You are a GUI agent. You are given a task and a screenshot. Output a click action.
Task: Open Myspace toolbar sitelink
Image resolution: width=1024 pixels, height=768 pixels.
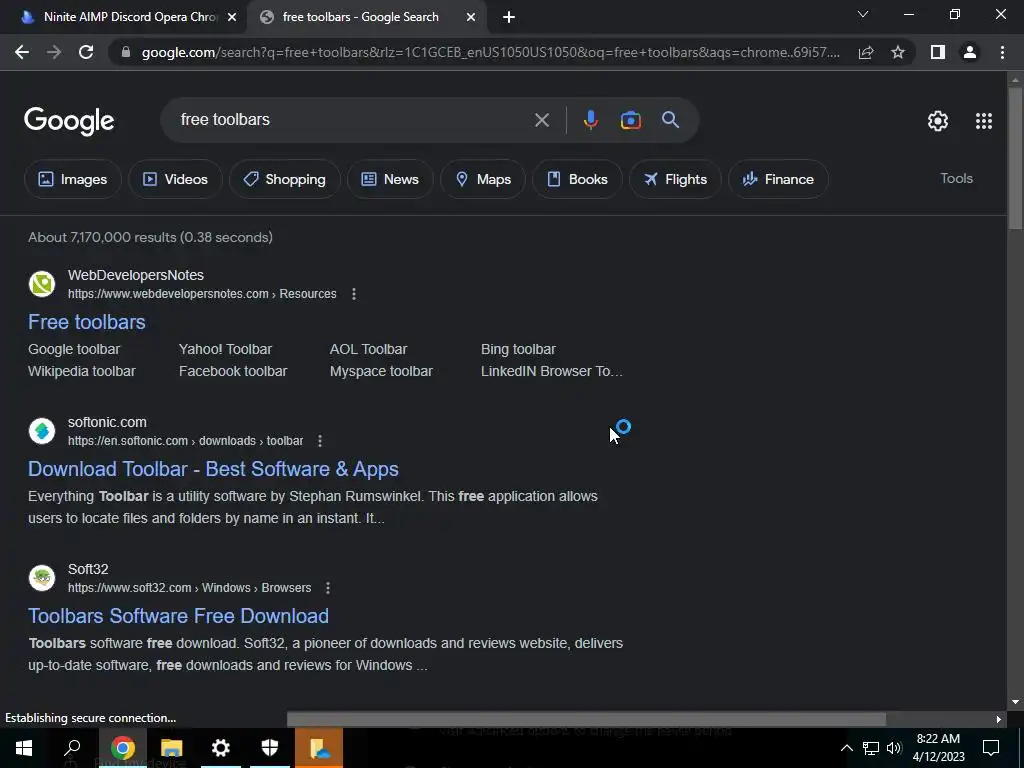tap(381, 371)
